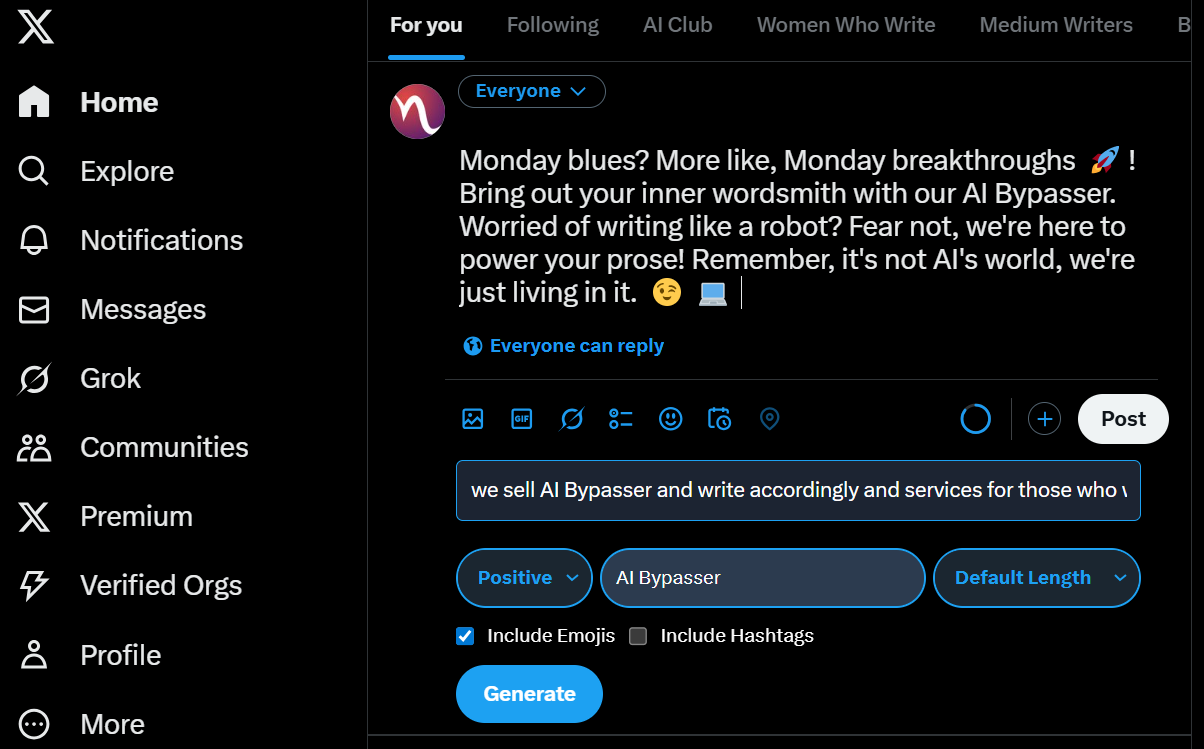Tag a location on the post
This screenshot has width=1204, height=749.
point(769,419)
